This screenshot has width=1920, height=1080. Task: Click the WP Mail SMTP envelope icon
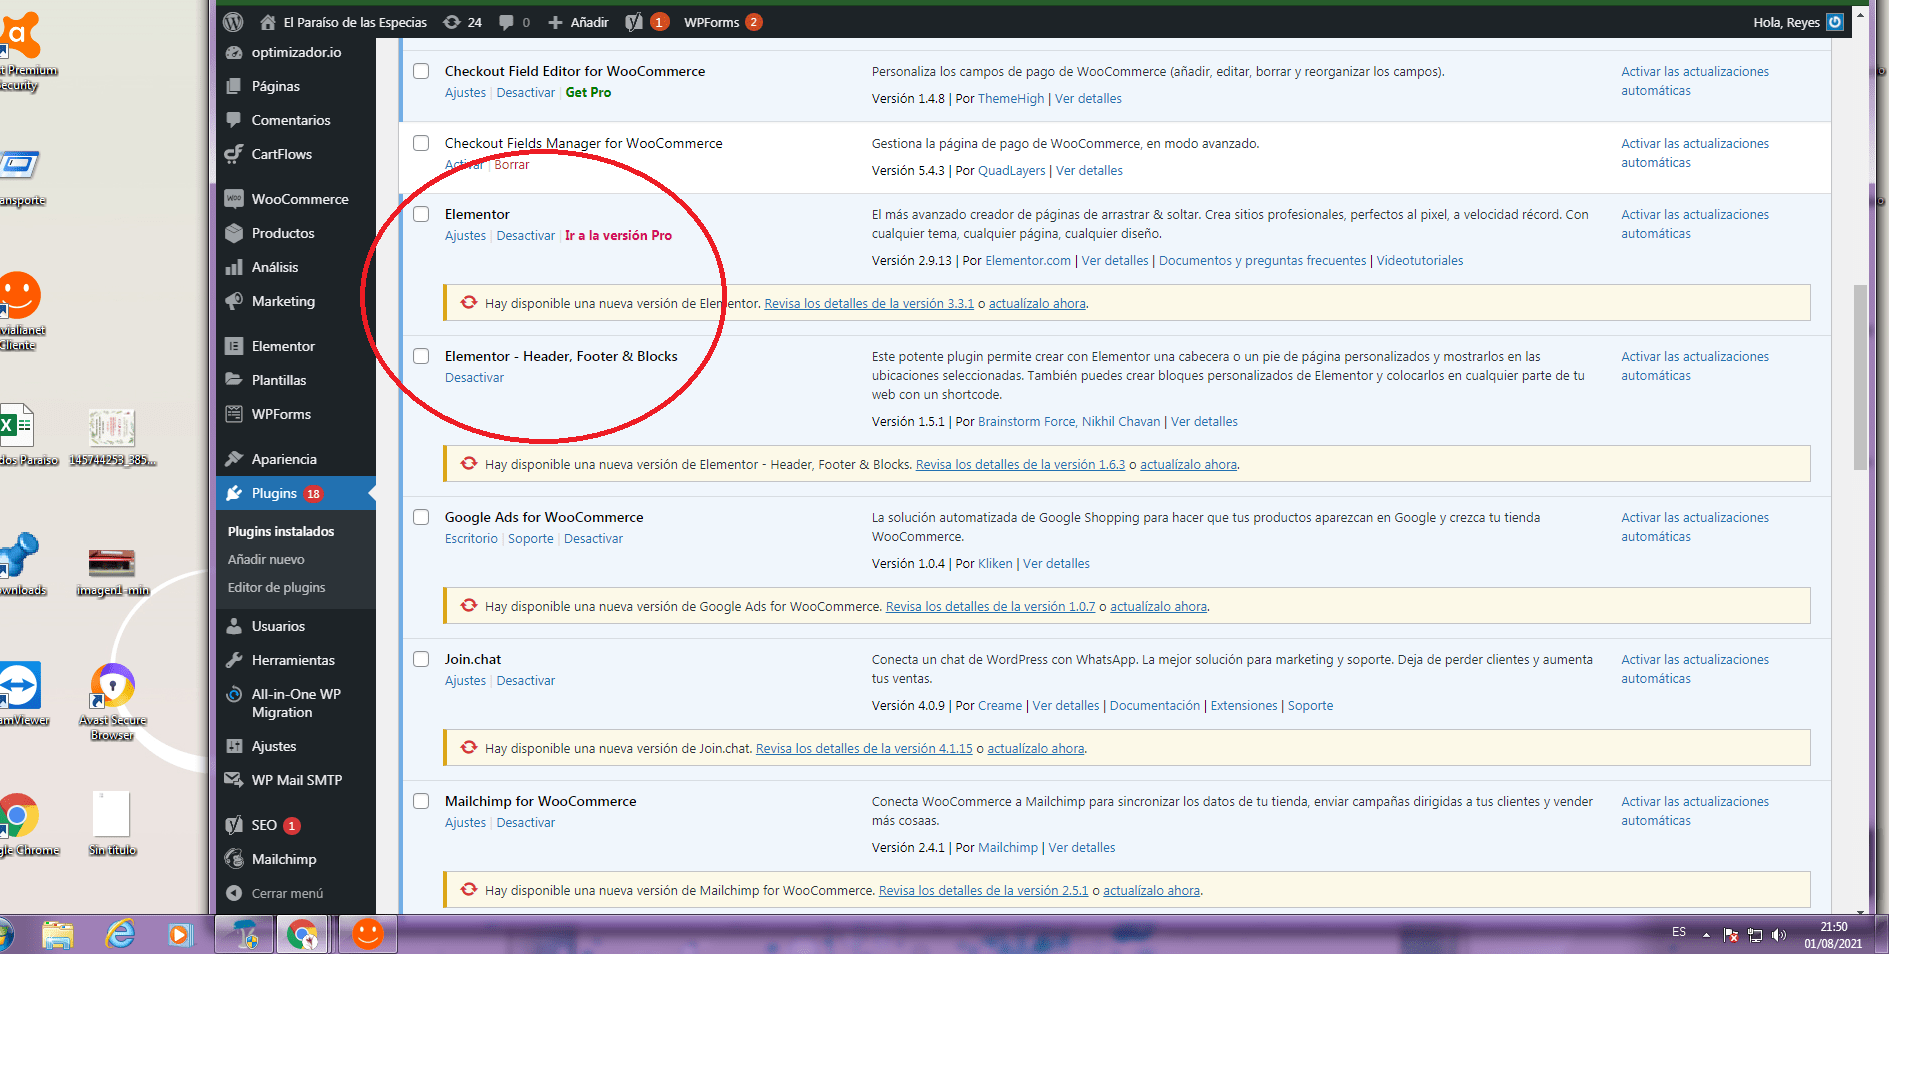tap(234, 780)
